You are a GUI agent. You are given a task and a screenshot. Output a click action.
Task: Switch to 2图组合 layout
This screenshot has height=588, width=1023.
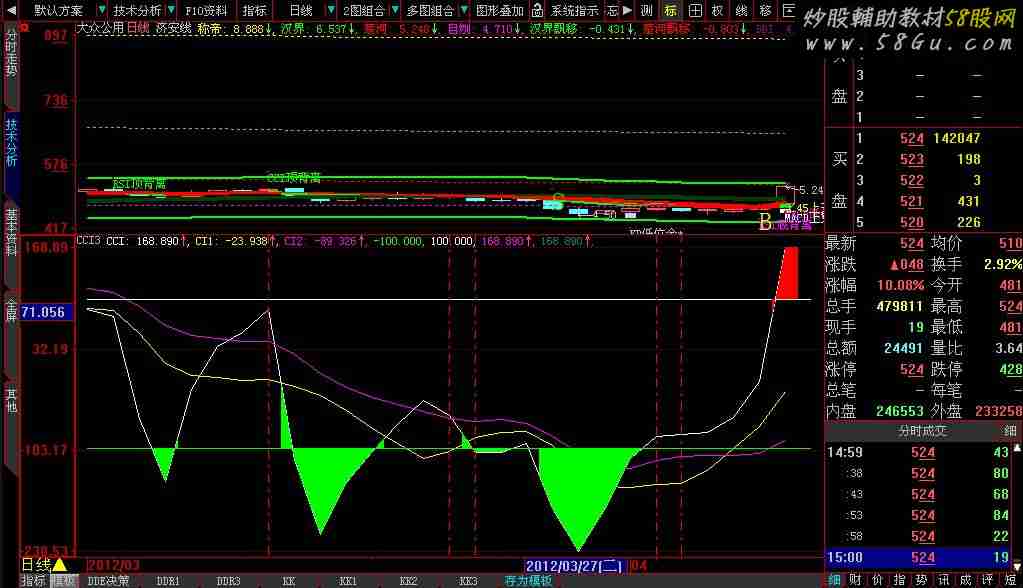pyautogui.click(x=364, y=10)
